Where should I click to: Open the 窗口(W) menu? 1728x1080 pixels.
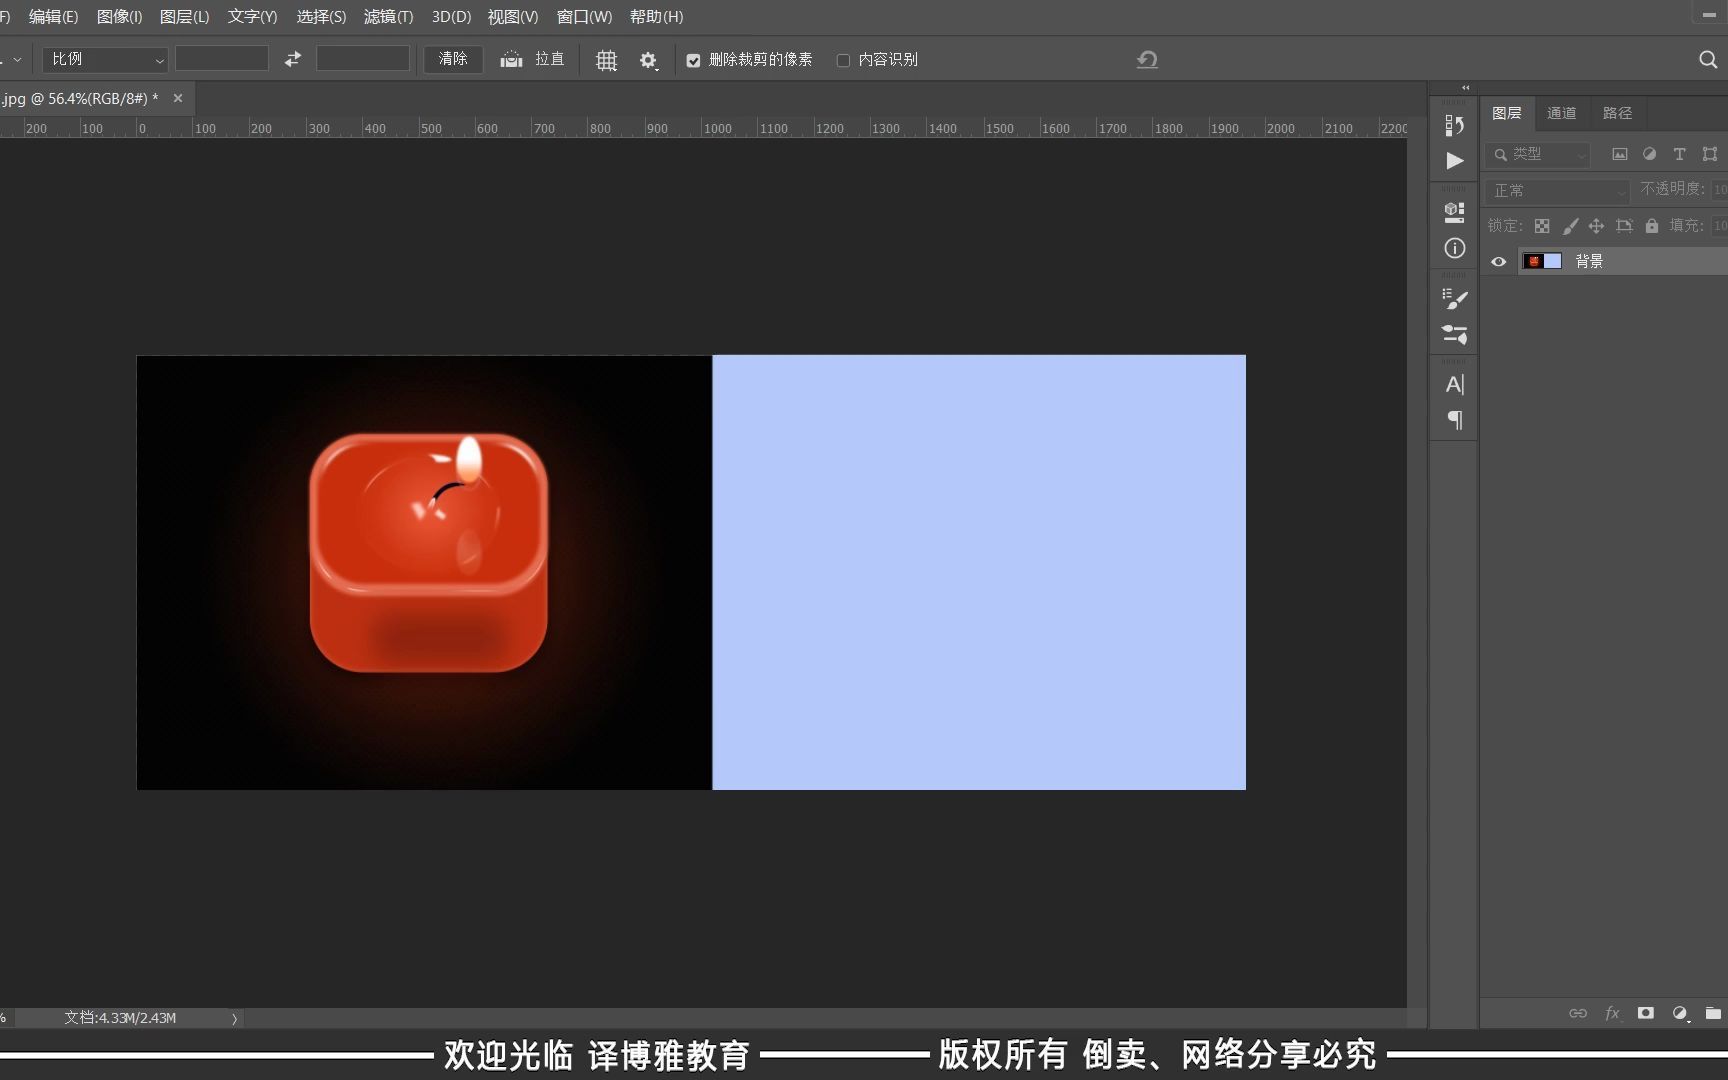point(584,17)
